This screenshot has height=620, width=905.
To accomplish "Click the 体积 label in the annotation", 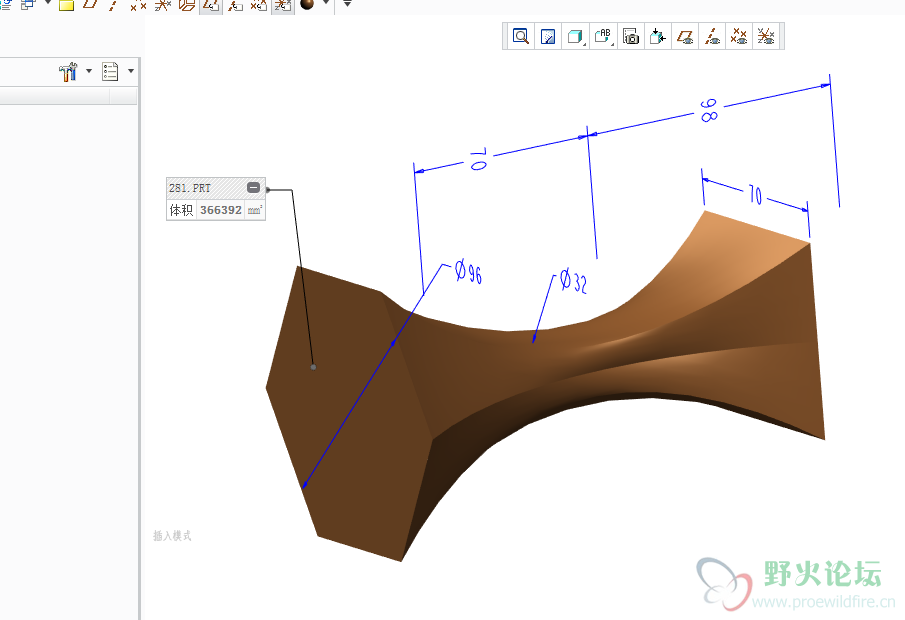I will [x=181, y=210].
